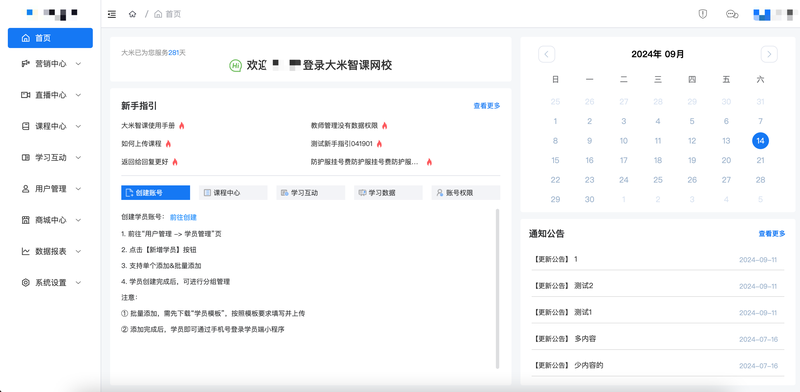Switch to the 学习数据 guide tab
This screenshot has width=800, height=392.
[x=388, y=193]
